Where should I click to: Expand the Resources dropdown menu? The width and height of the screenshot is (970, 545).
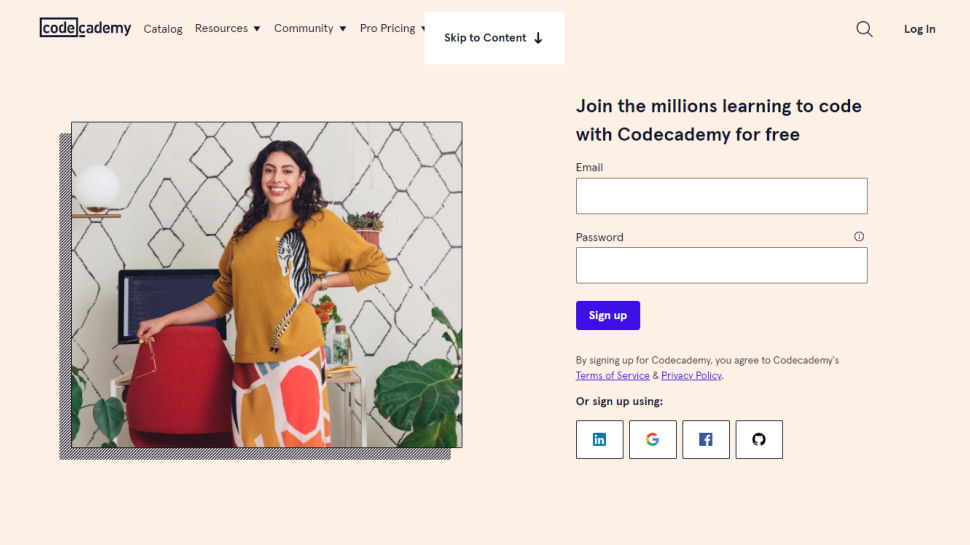point(227,28)
